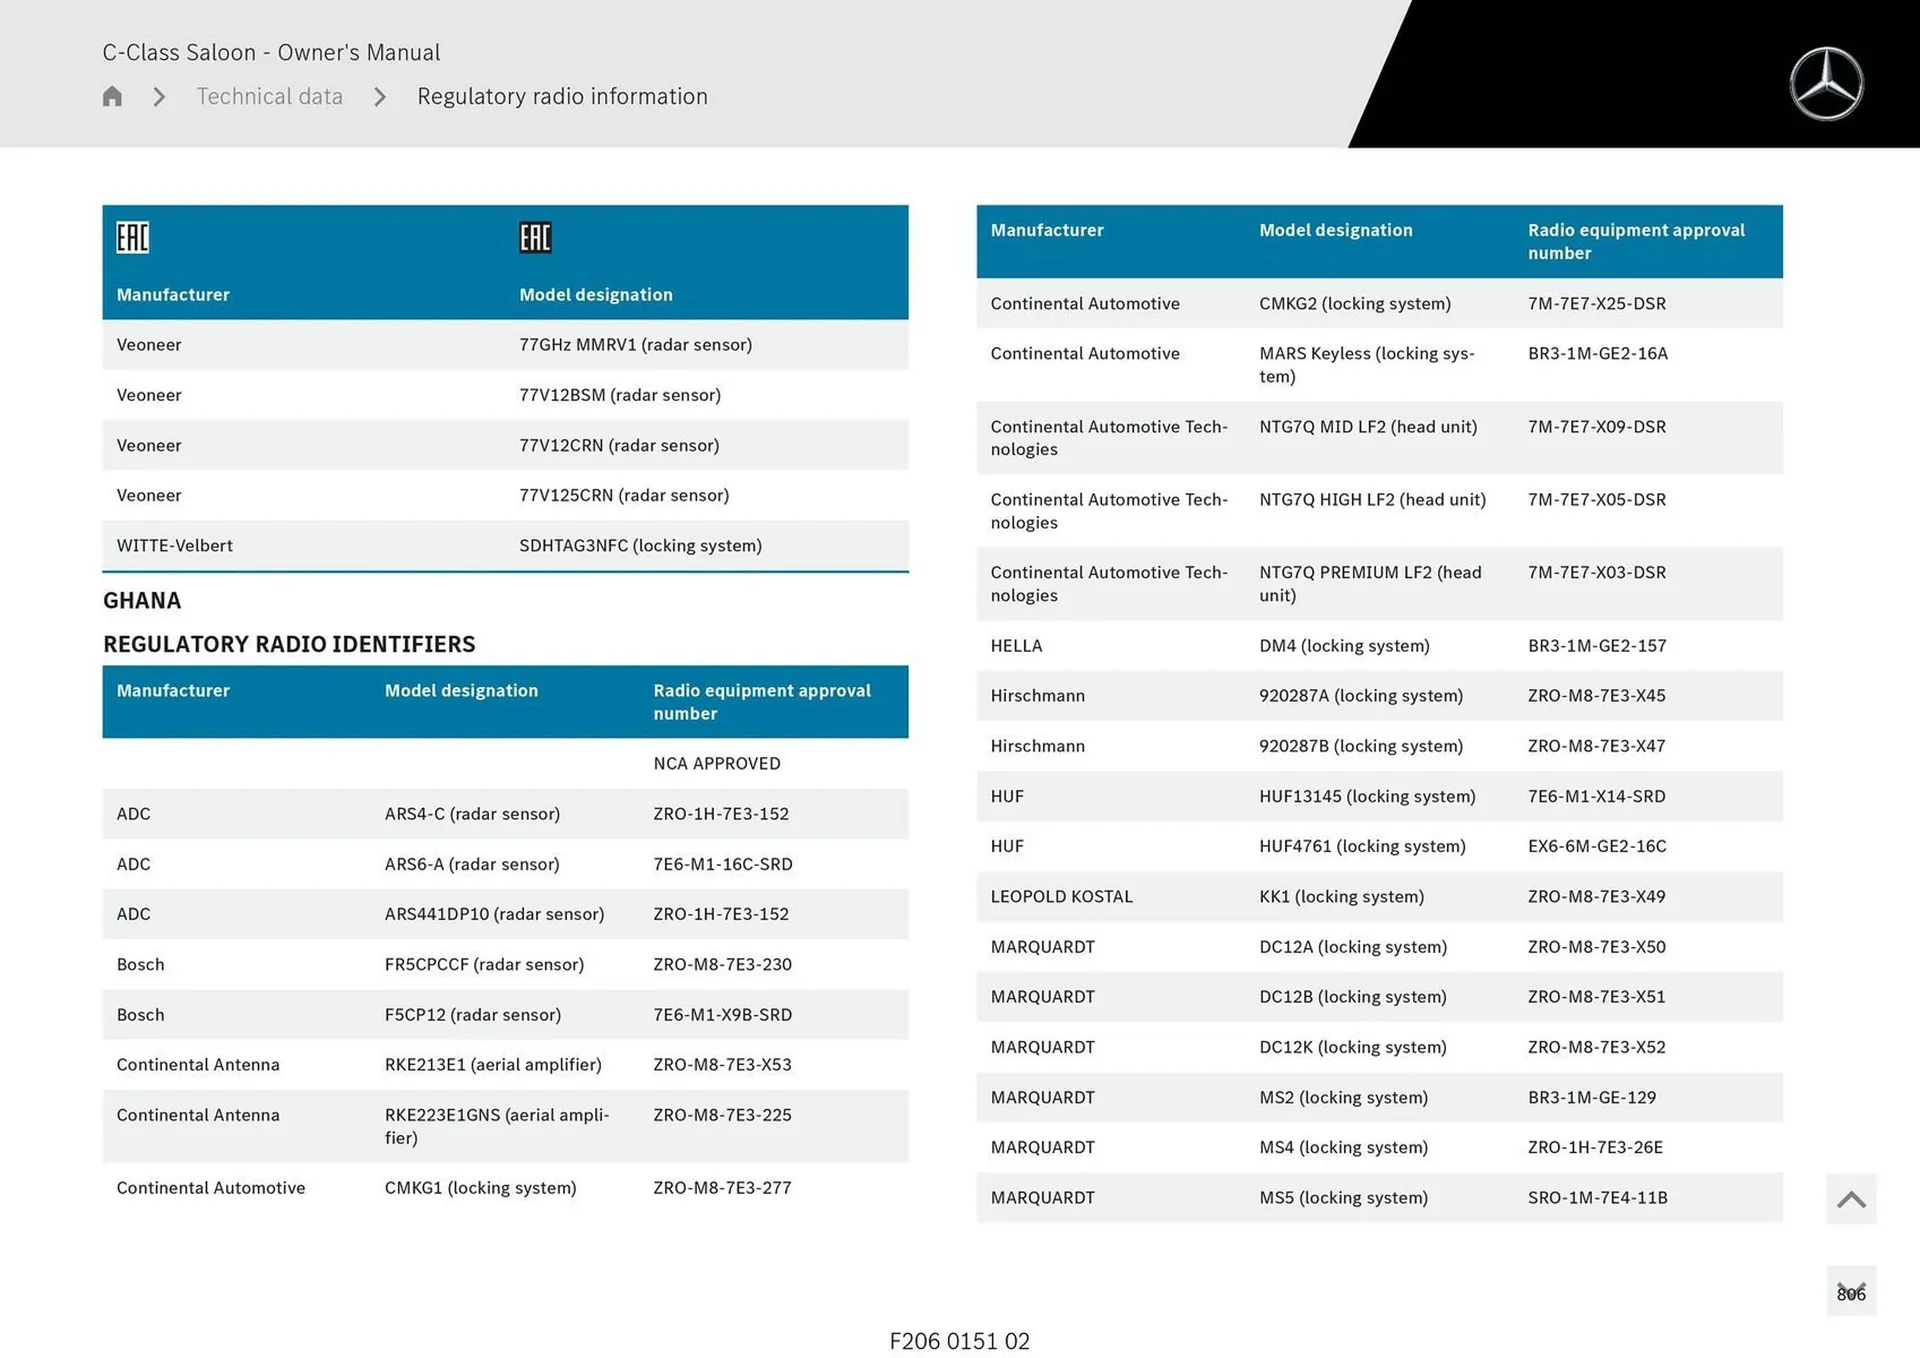Select the LEOPOLD KOSTAL table row

[x=1061, y=897]
